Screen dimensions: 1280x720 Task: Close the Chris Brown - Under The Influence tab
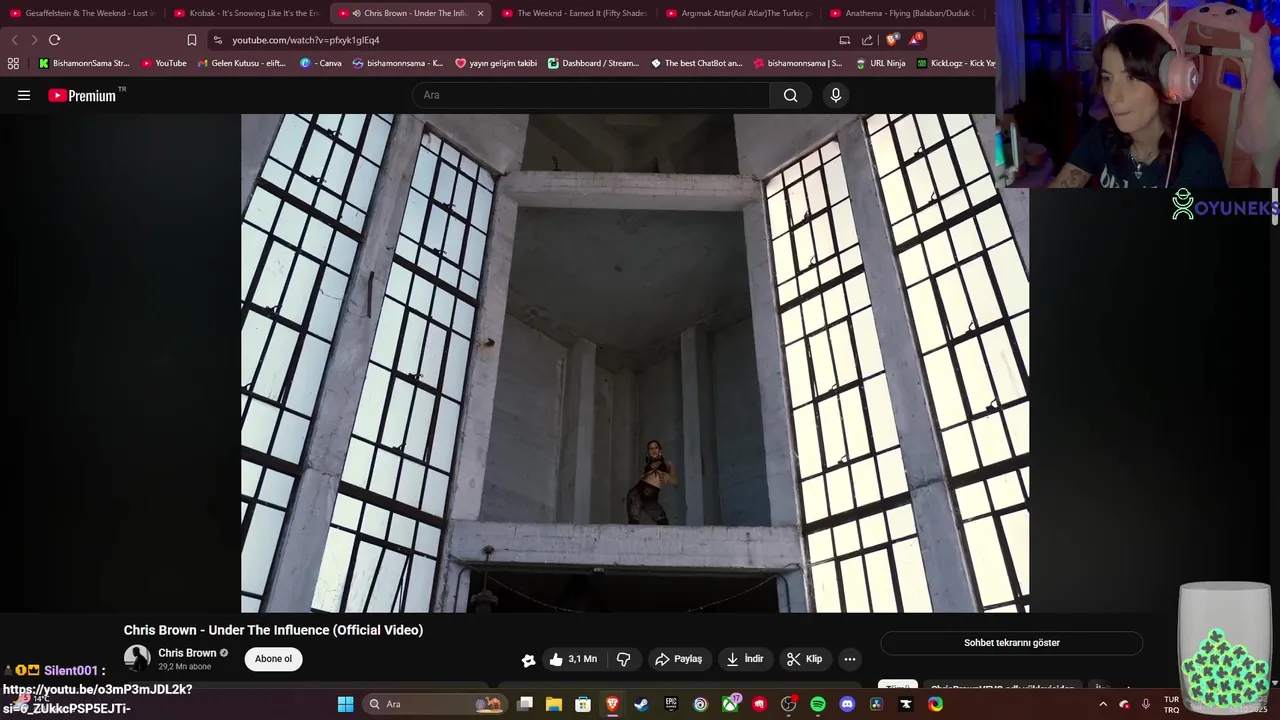click(480, 13)
